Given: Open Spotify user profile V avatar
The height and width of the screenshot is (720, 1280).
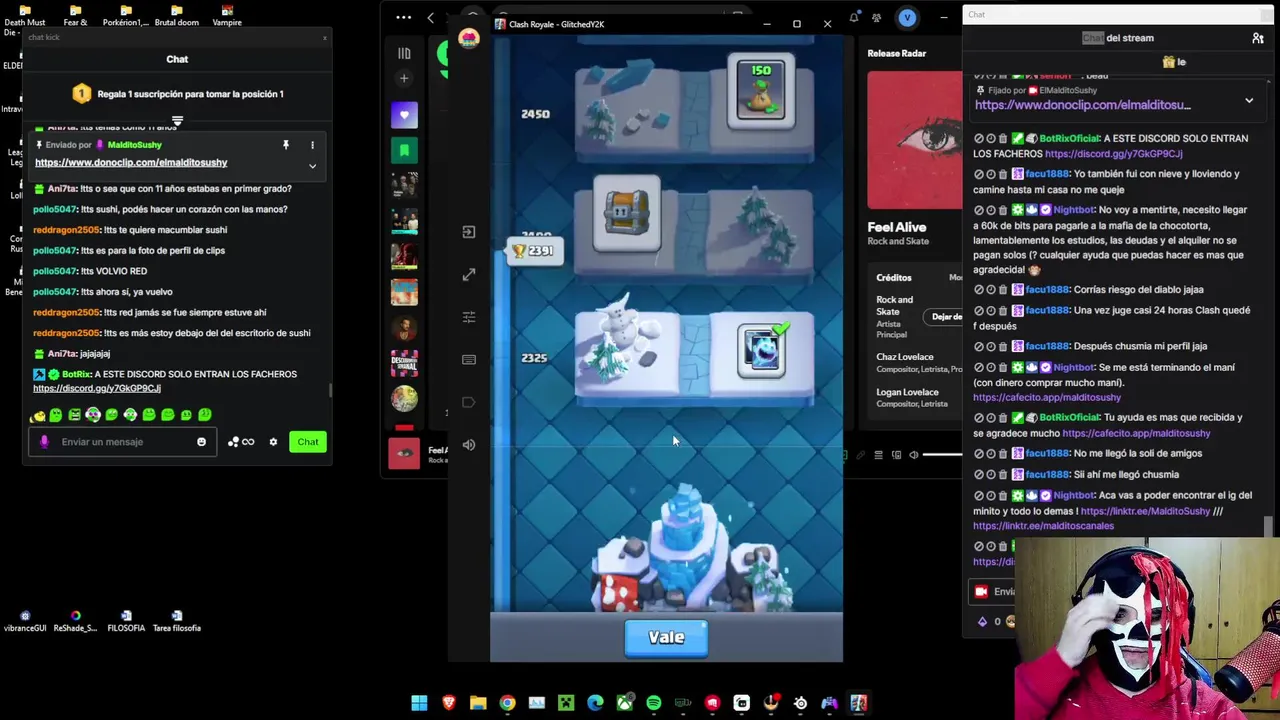Looking at the screenshot, I should pos(907,17).
